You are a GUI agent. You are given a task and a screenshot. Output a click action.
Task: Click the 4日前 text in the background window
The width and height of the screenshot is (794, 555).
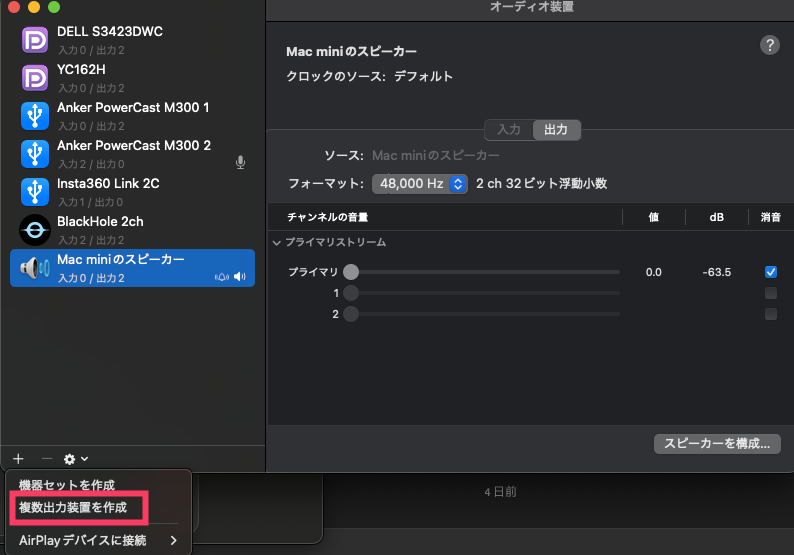click(x=500, y=492)
